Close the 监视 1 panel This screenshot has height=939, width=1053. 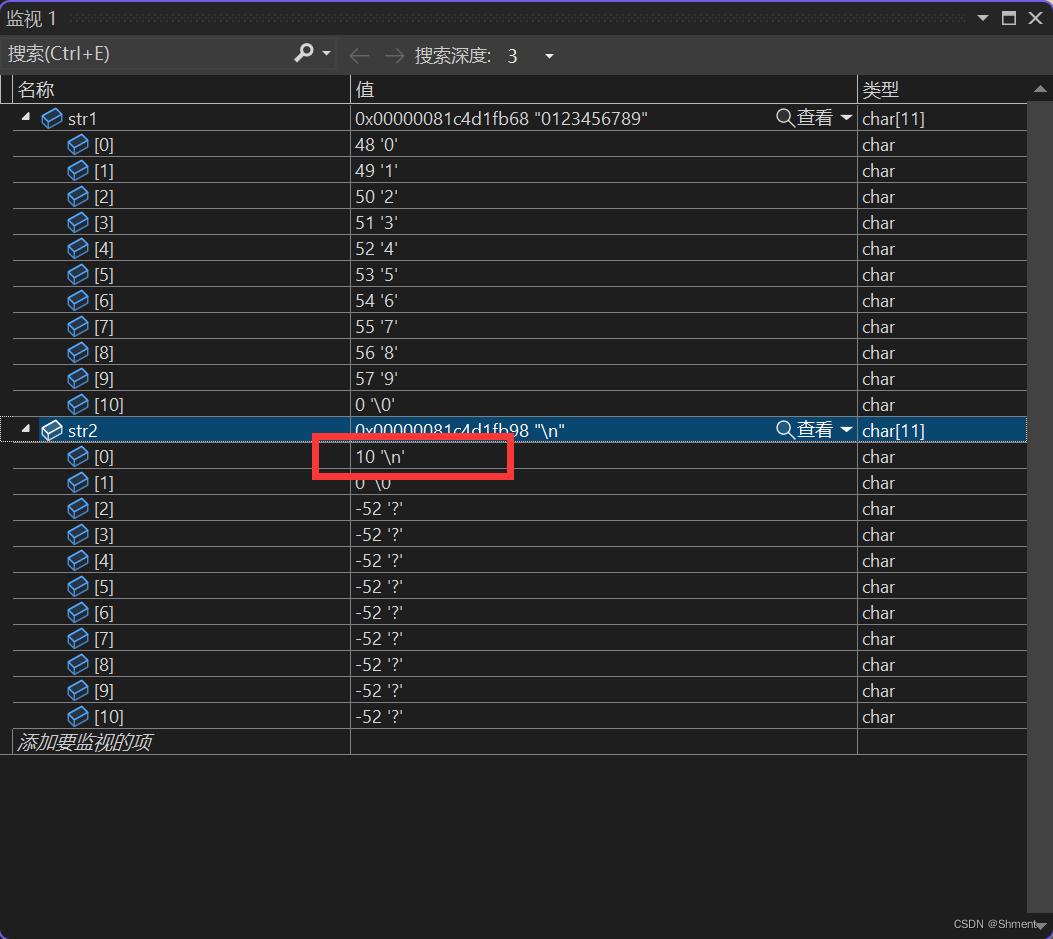[1035, 18]
